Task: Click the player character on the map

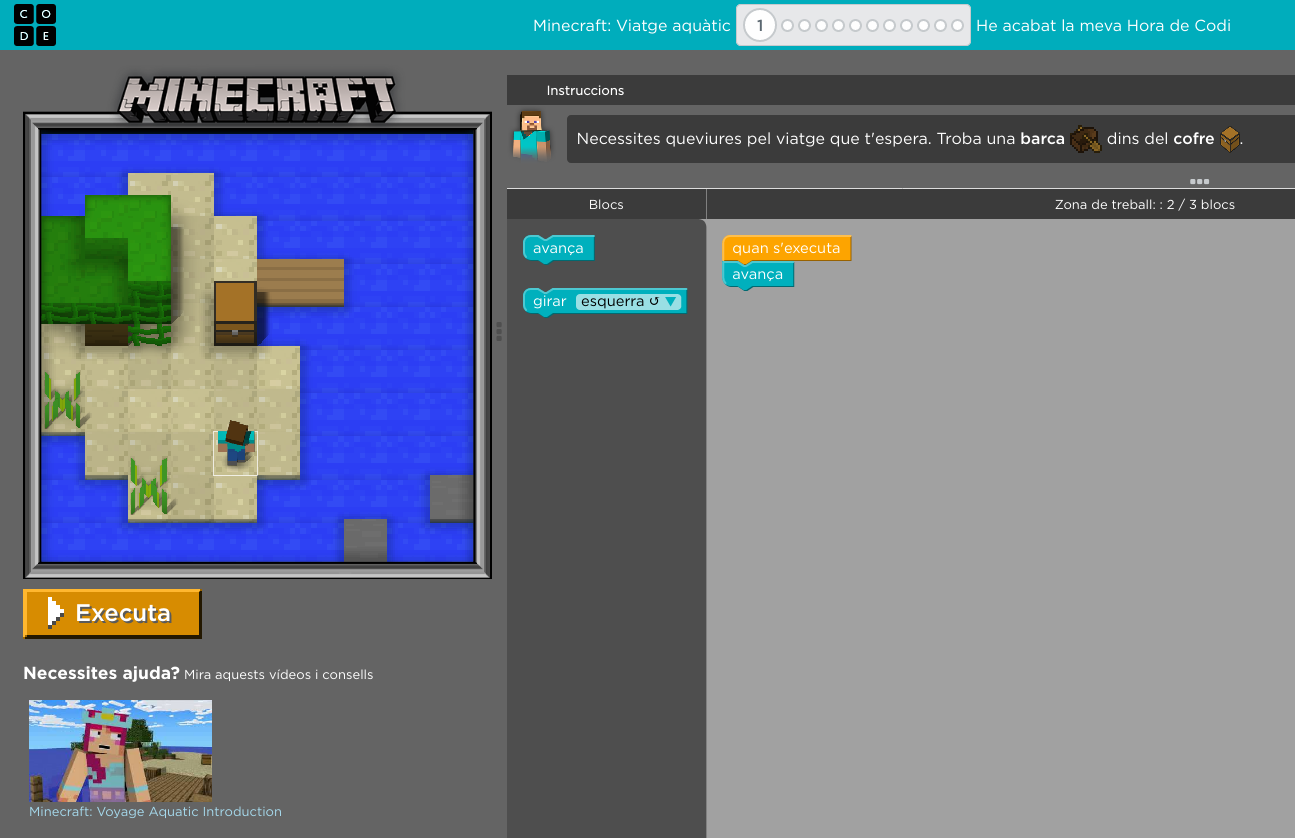Action: coord(236,443)
